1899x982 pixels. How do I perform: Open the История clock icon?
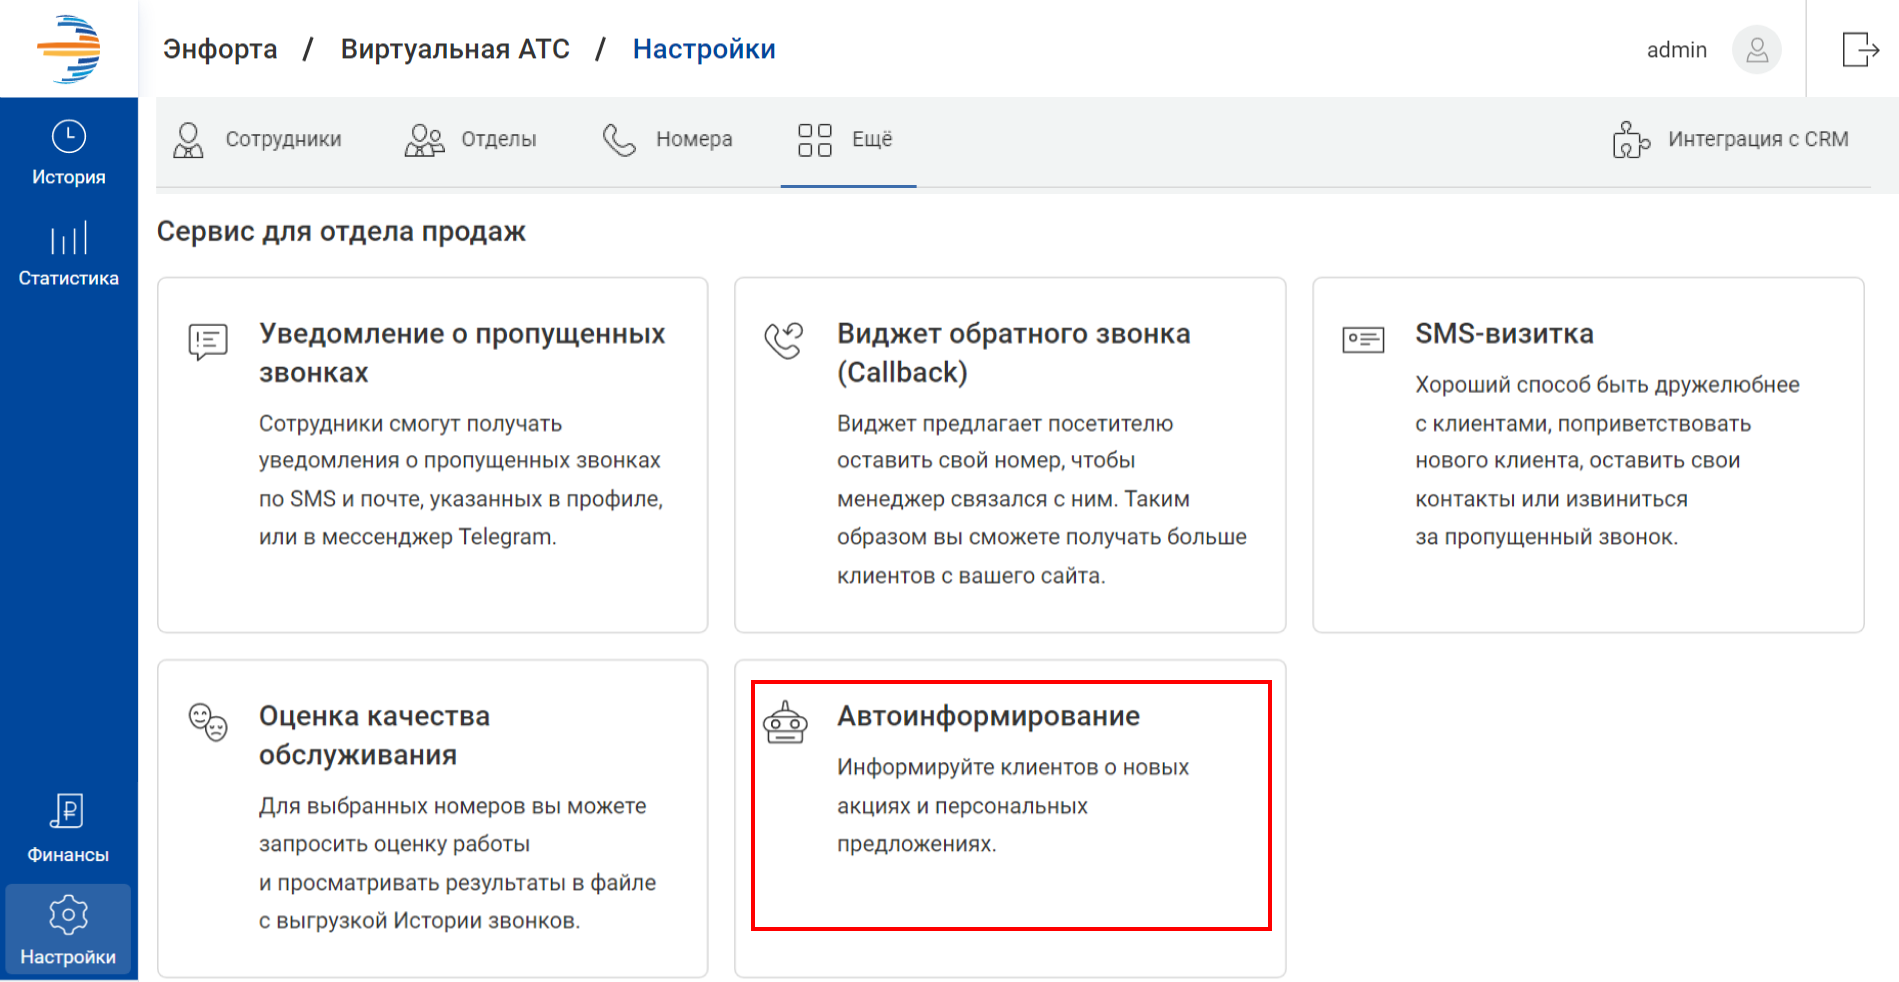click(69, 136)
